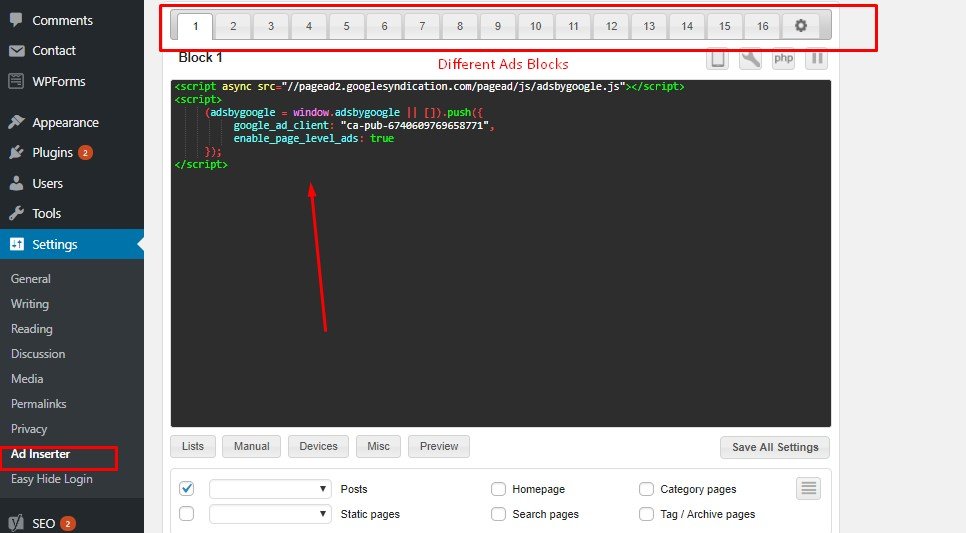Image resolution: width=966 pixels, height=533 pixels.
Task: Click the Plugins update count badge
Action: pyautogui.click(x=85, y=153)
